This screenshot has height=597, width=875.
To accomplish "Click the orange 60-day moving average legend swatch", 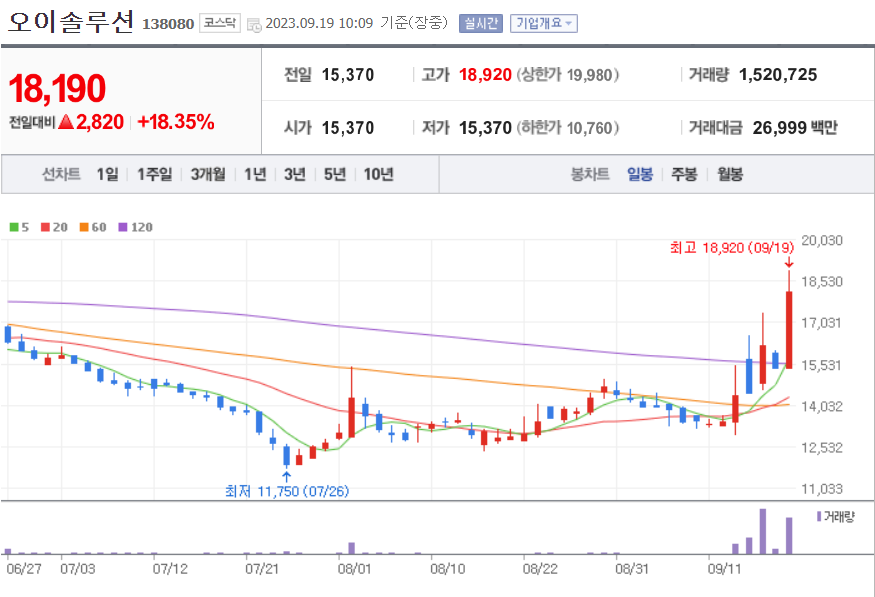I will 84,227.
